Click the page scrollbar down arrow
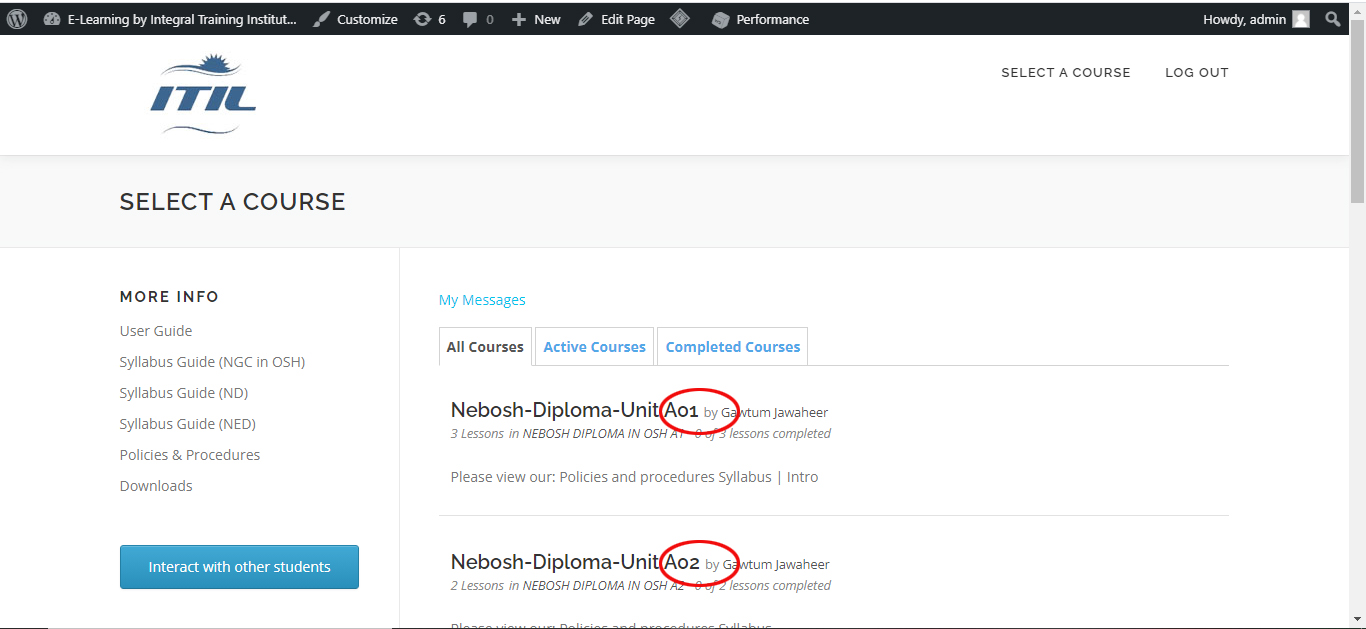Image resolution: width=1366 pixels, height=629 pixels. 1358,620
